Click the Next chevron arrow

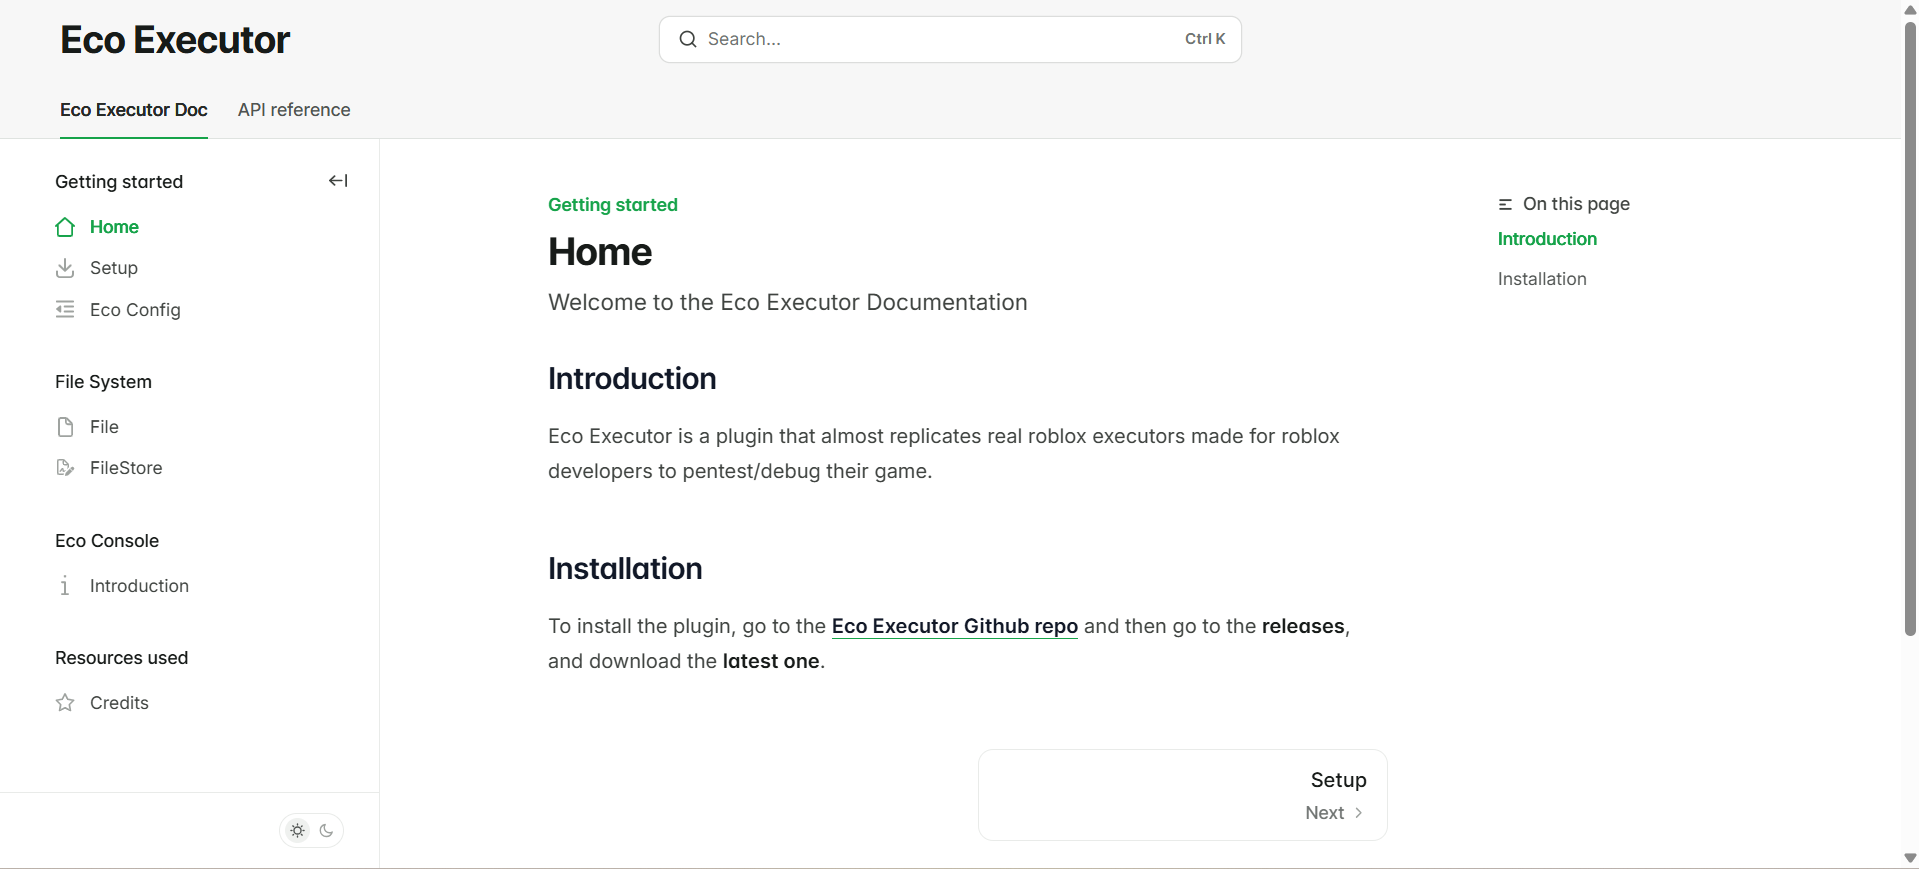pos(1358,813)
